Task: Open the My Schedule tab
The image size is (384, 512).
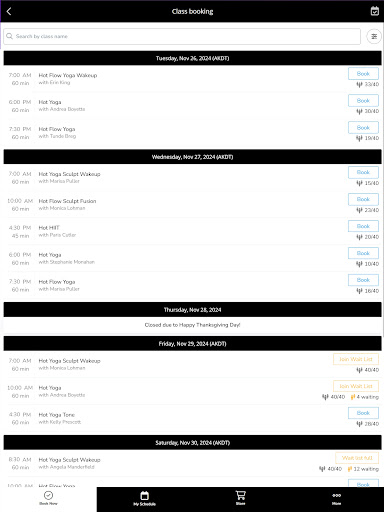Action: [144, 499]
